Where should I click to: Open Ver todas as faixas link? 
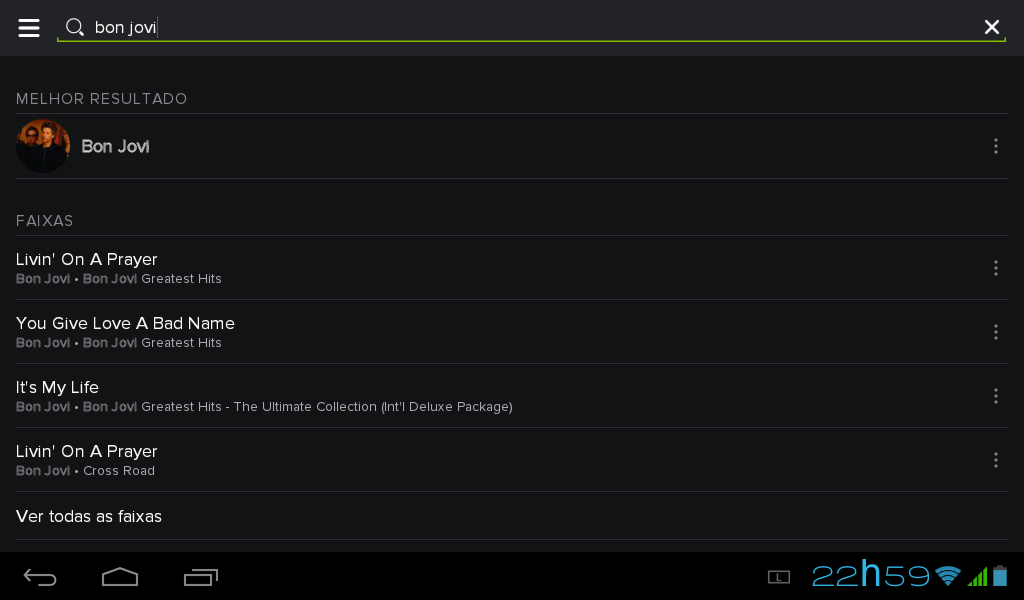tap(89, 516)
